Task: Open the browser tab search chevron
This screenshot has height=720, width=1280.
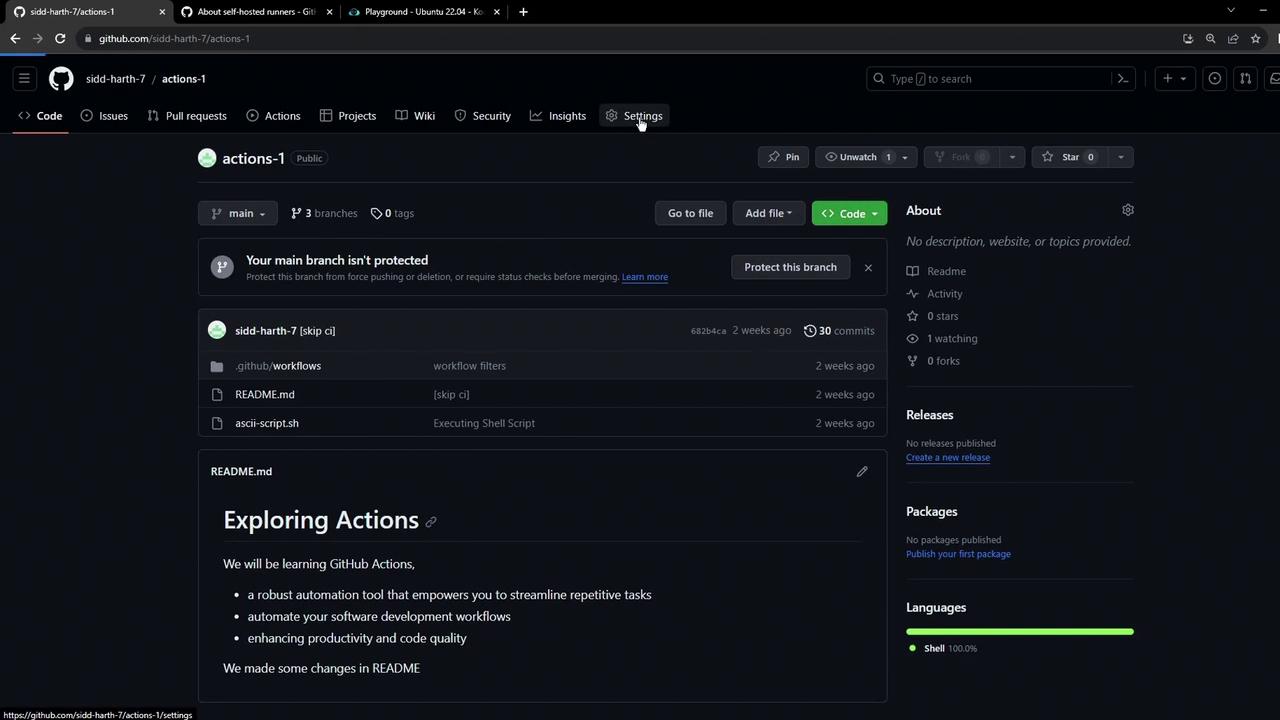Action: click(1231, 10)
